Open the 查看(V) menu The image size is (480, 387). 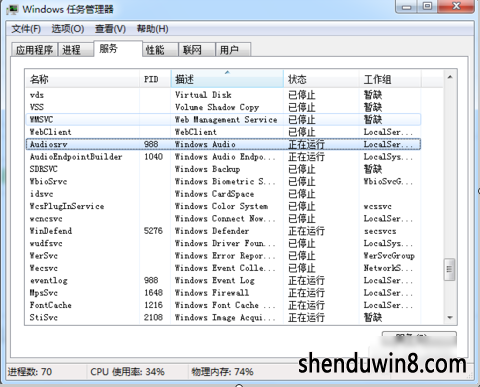(110, 29)
